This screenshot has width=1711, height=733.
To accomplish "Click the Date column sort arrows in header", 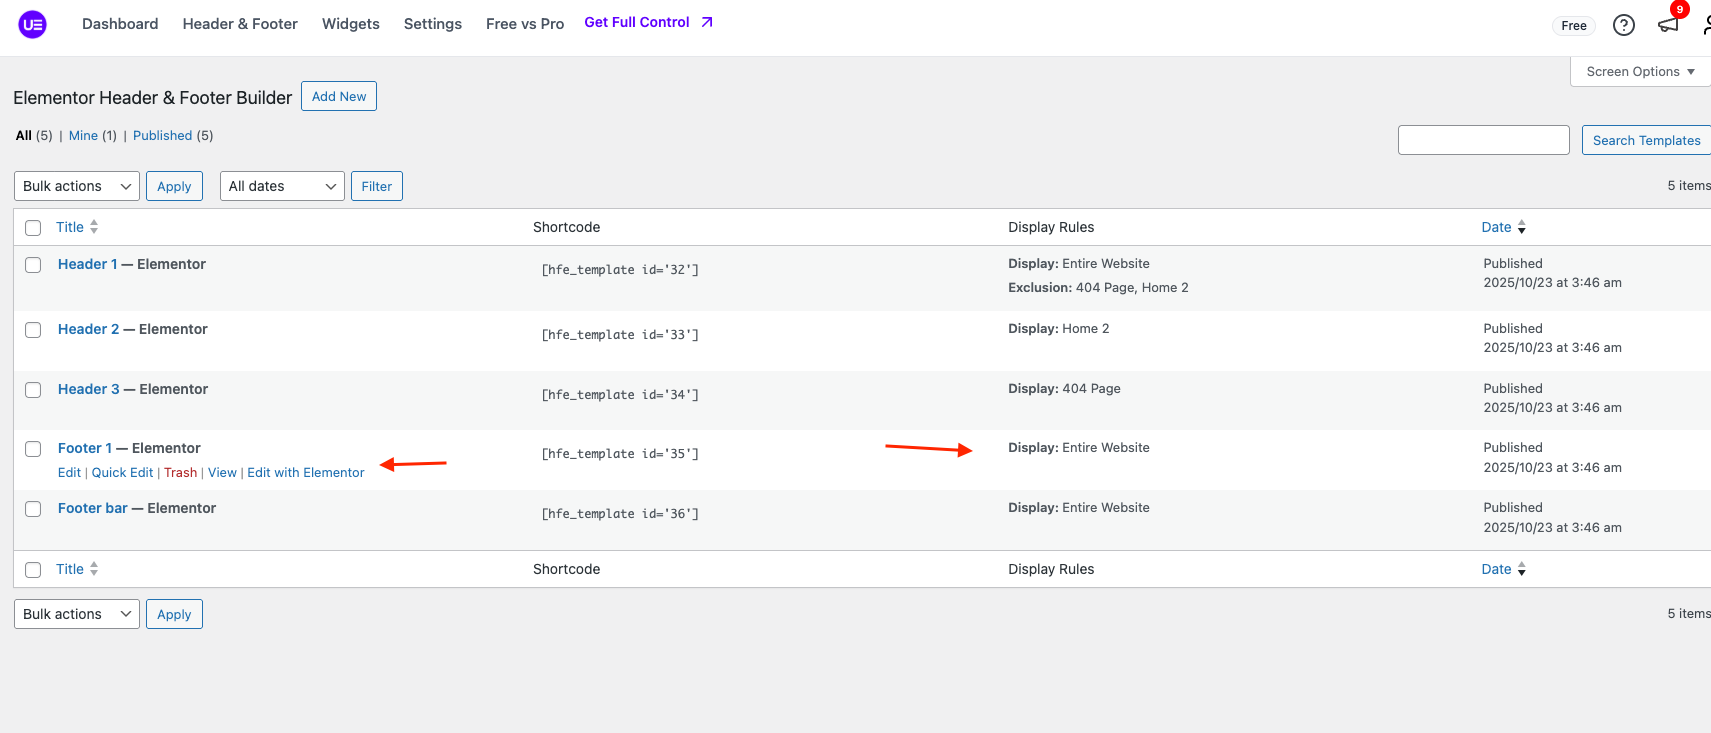I will pos(1521,228).
